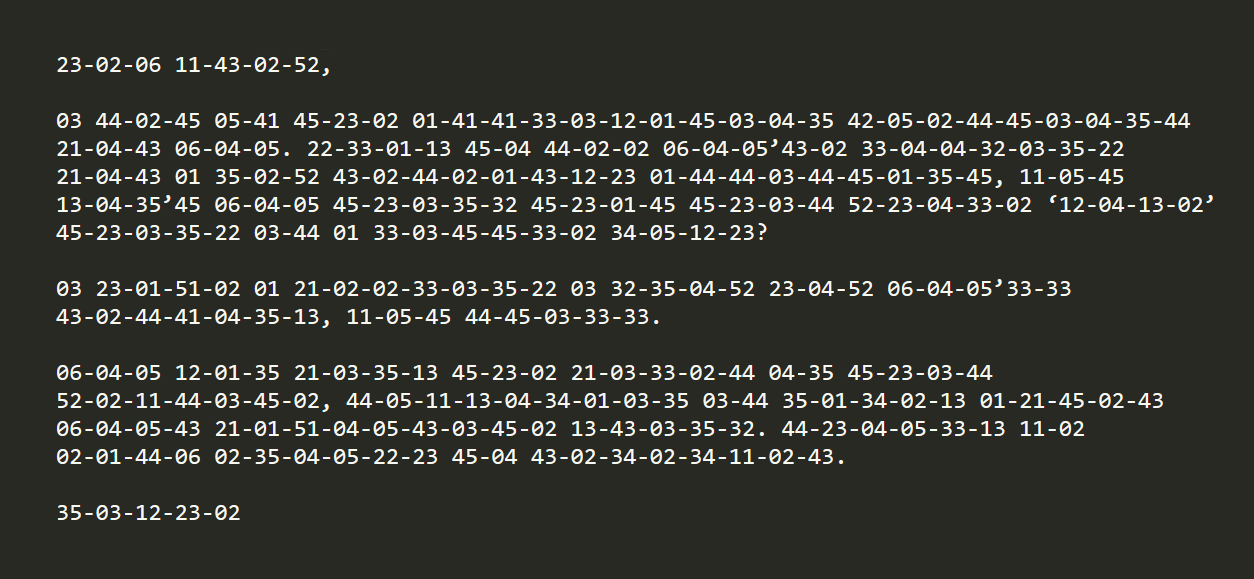The height and width of the screenshot is (579, 1254).
Task: Click the greeting code 23-02-06
Action: [109, 66]
